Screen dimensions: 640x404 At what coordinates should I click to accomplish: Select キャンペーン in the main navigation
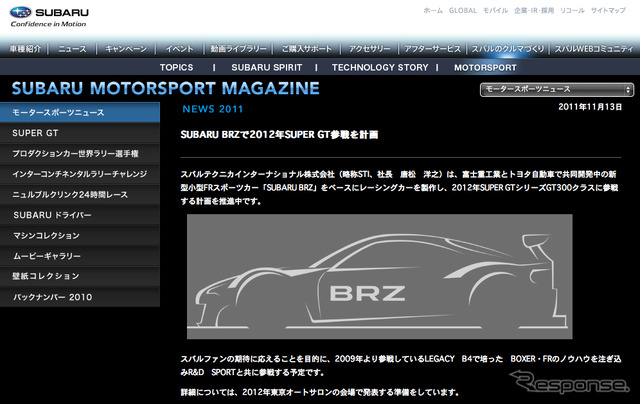(x=126, y=49)
